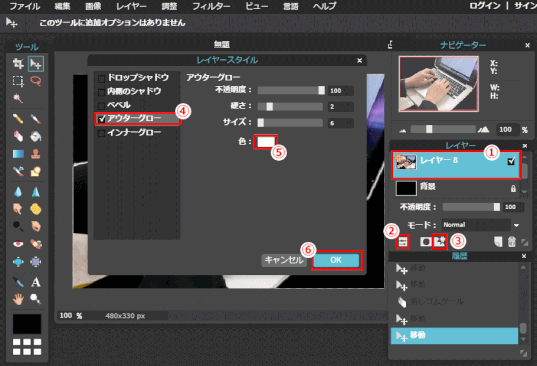Enable the 内側のシャドウ checkbox

(101, 92)
